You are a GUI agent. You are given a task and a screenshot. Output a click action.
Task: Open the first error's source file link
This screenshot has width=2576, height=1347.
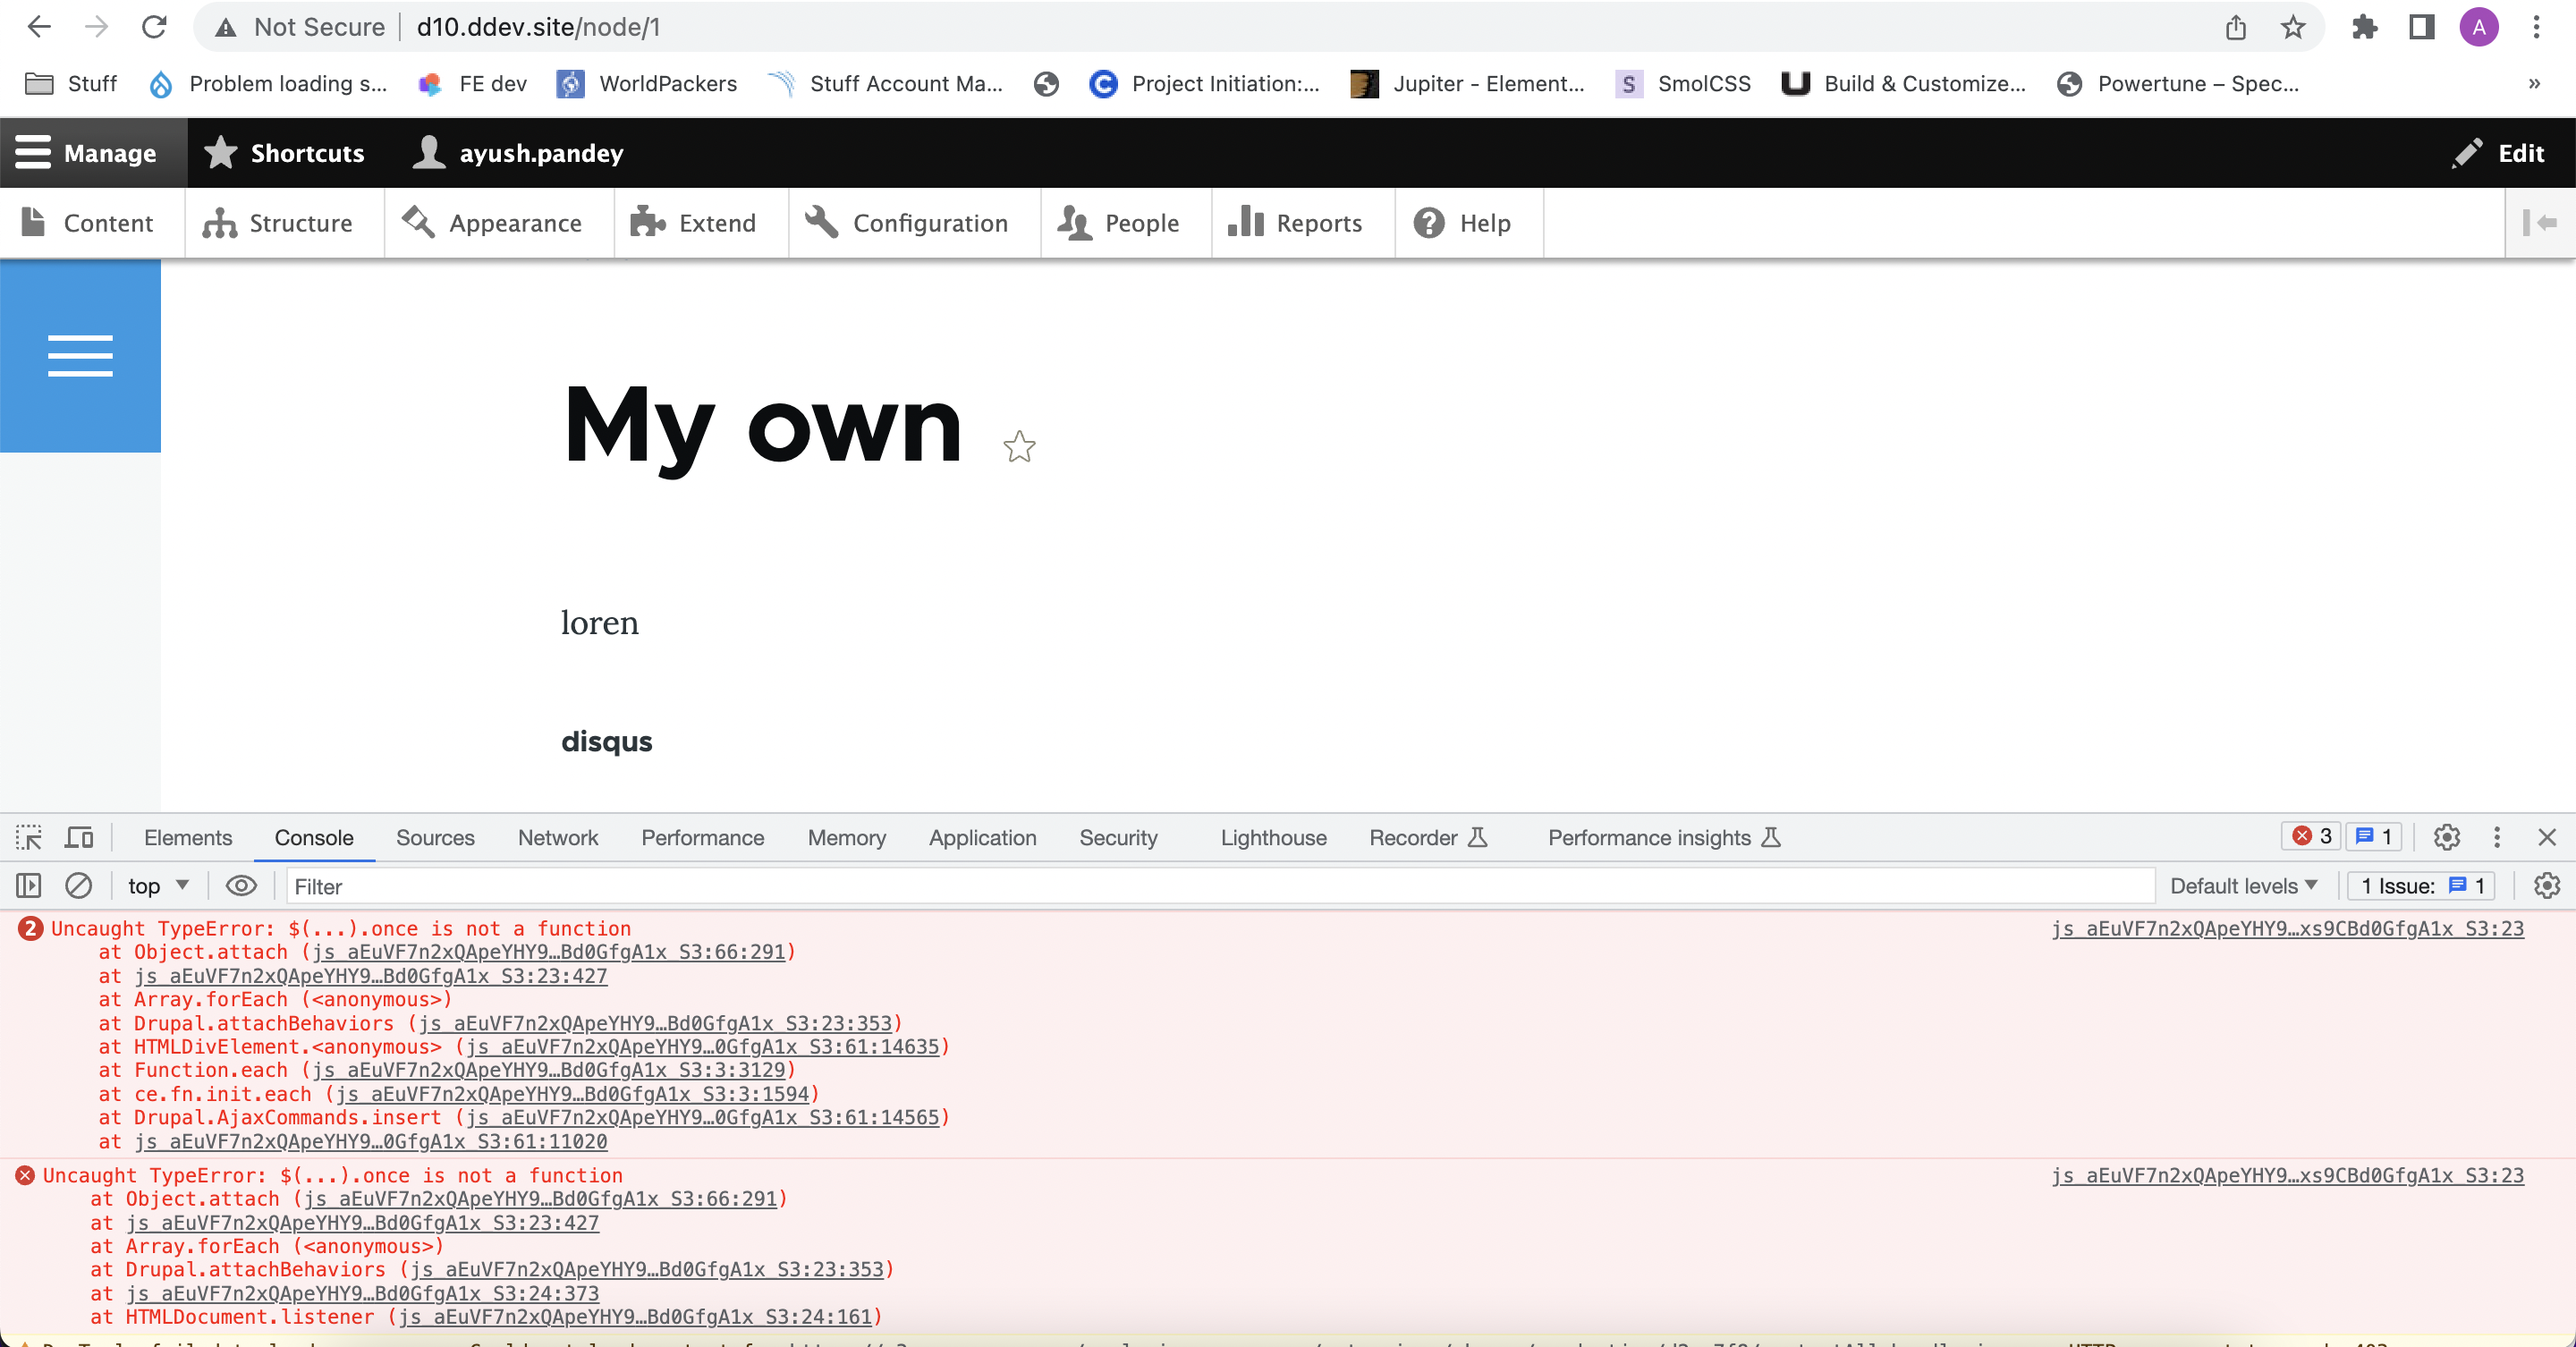coord(2287,928)
